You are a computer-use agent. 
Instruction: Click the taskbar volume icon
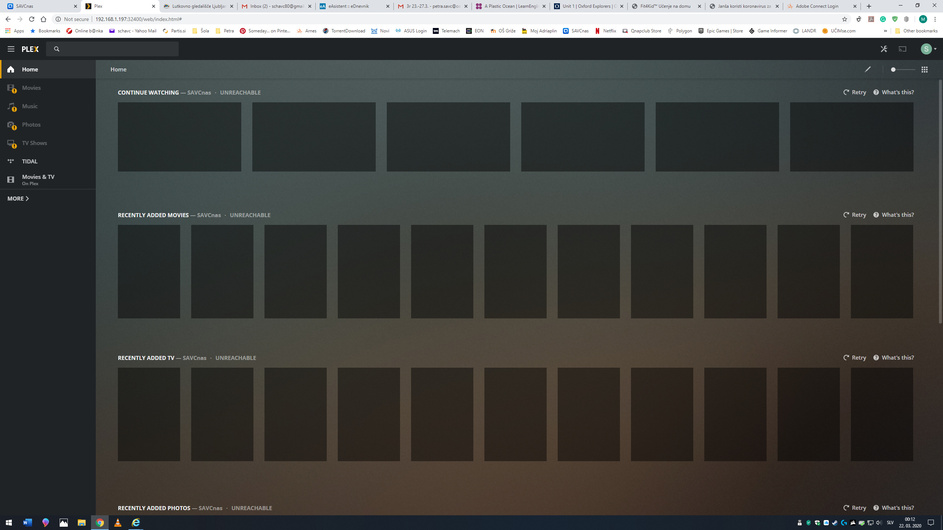879,523
